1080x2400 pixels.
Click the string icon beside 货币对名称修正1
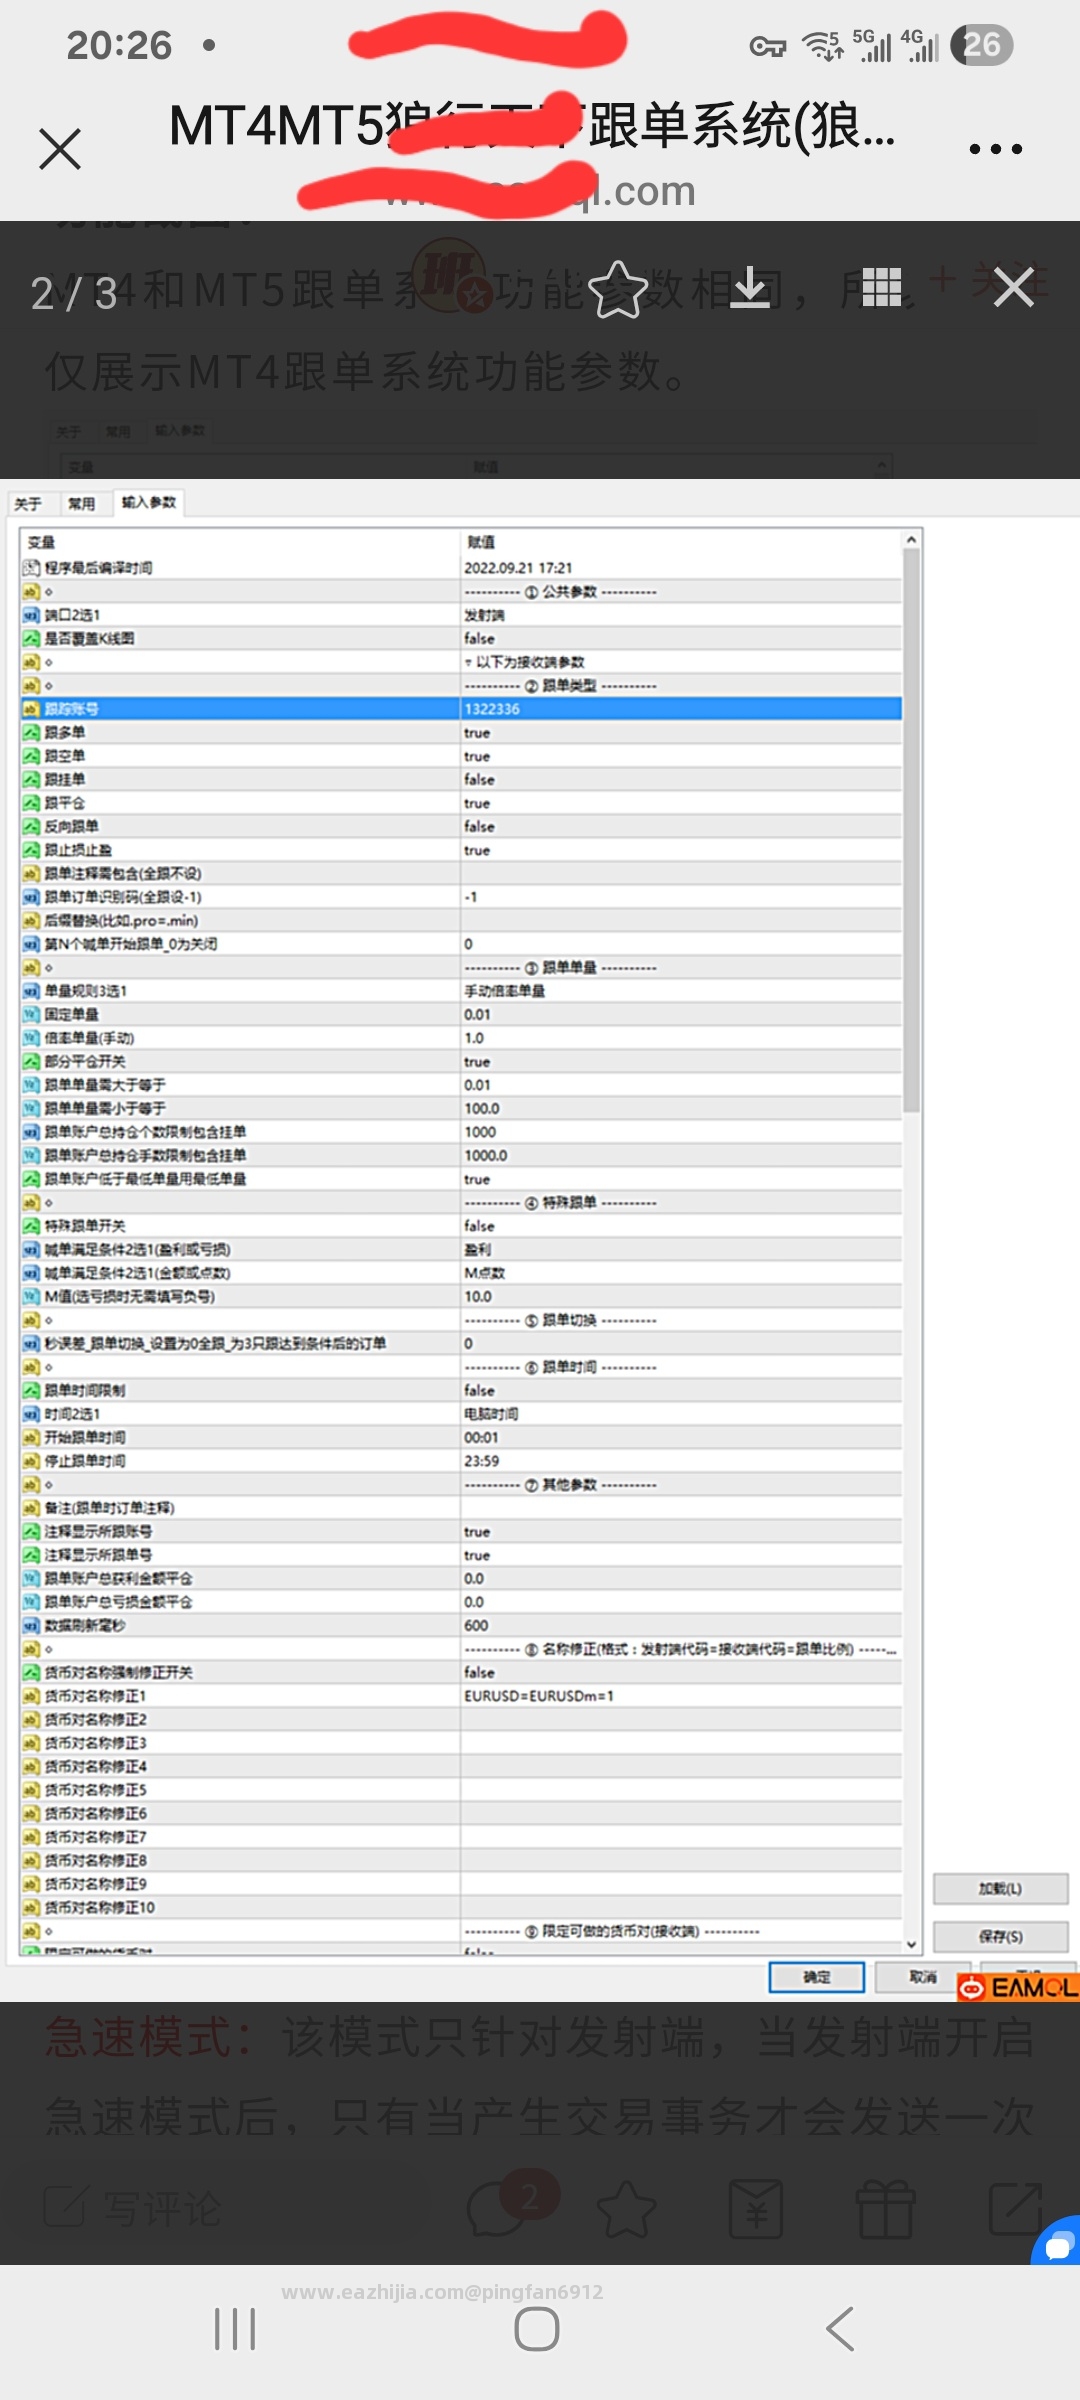pos(31,1696)
